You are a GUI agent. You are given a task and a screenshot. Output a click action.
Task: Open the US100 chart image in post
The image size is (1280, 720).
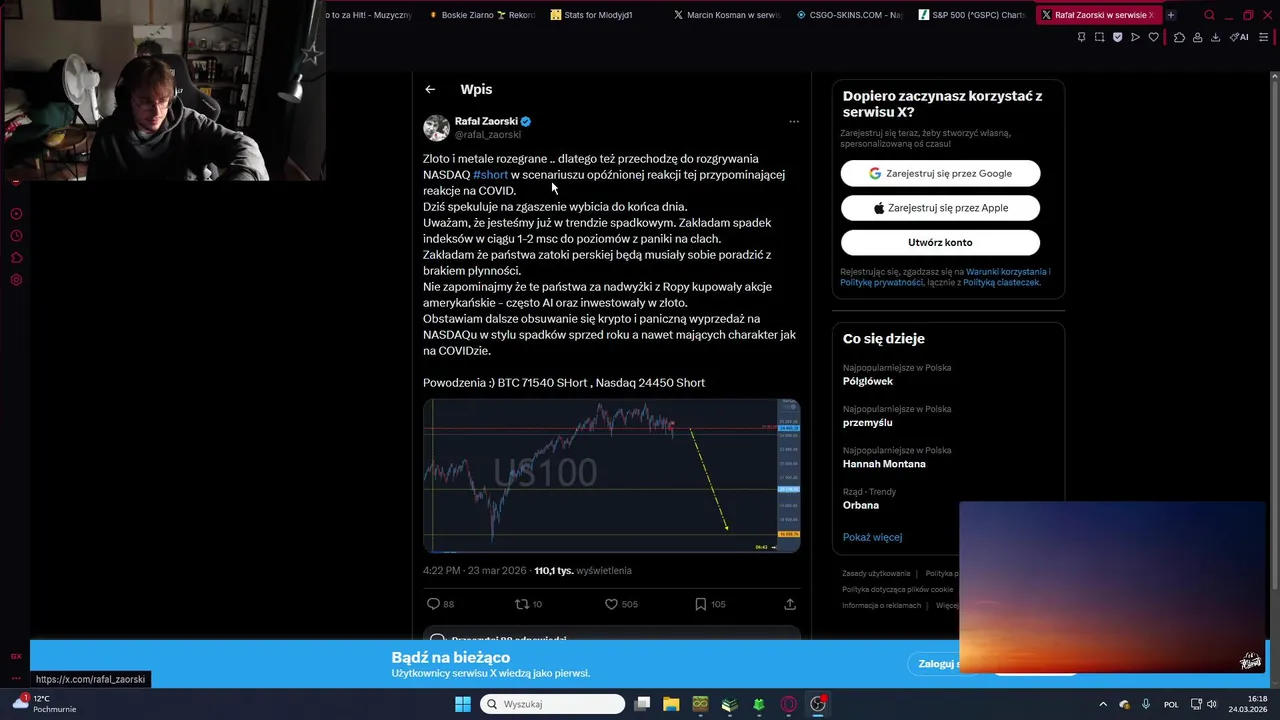[611, 476]
